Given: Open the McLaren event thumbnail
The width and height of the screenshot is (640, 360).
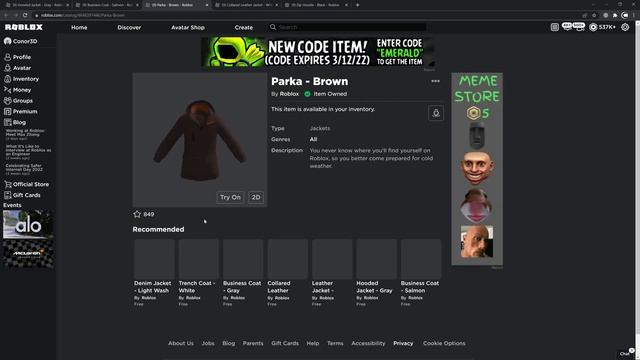Looking at the screenshot, I should (x=28, y=254).
